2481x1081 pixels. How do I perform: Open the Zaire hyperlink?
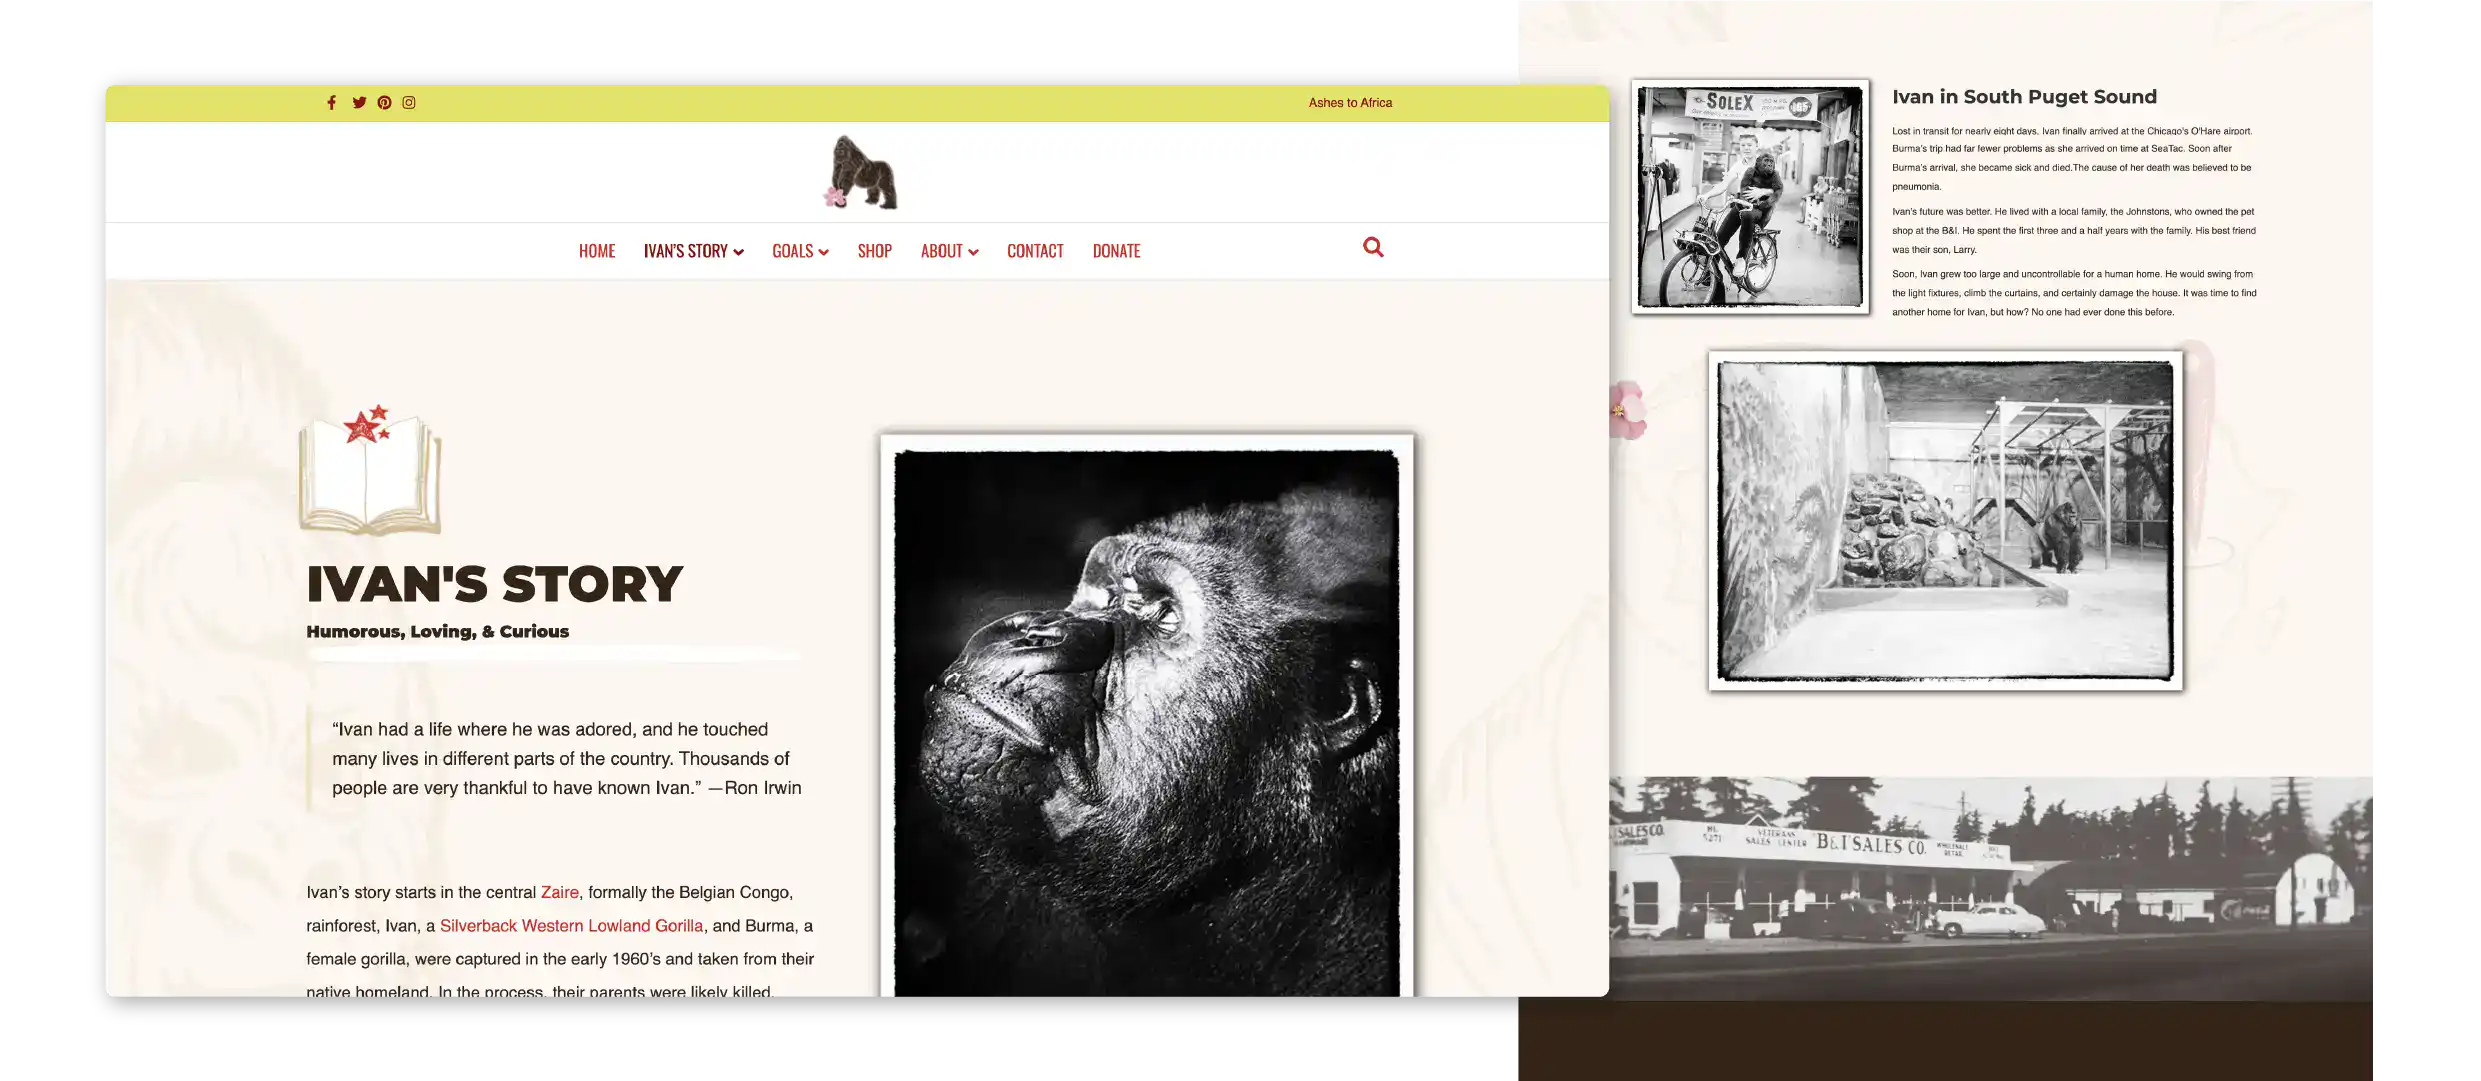(x=559, y=892)
